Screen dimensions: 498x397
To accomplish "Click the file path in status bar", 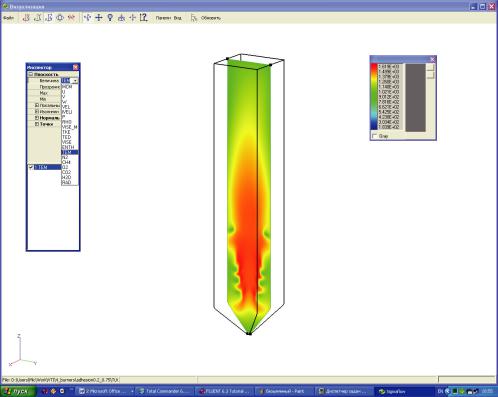I will [x=60, y=380].
